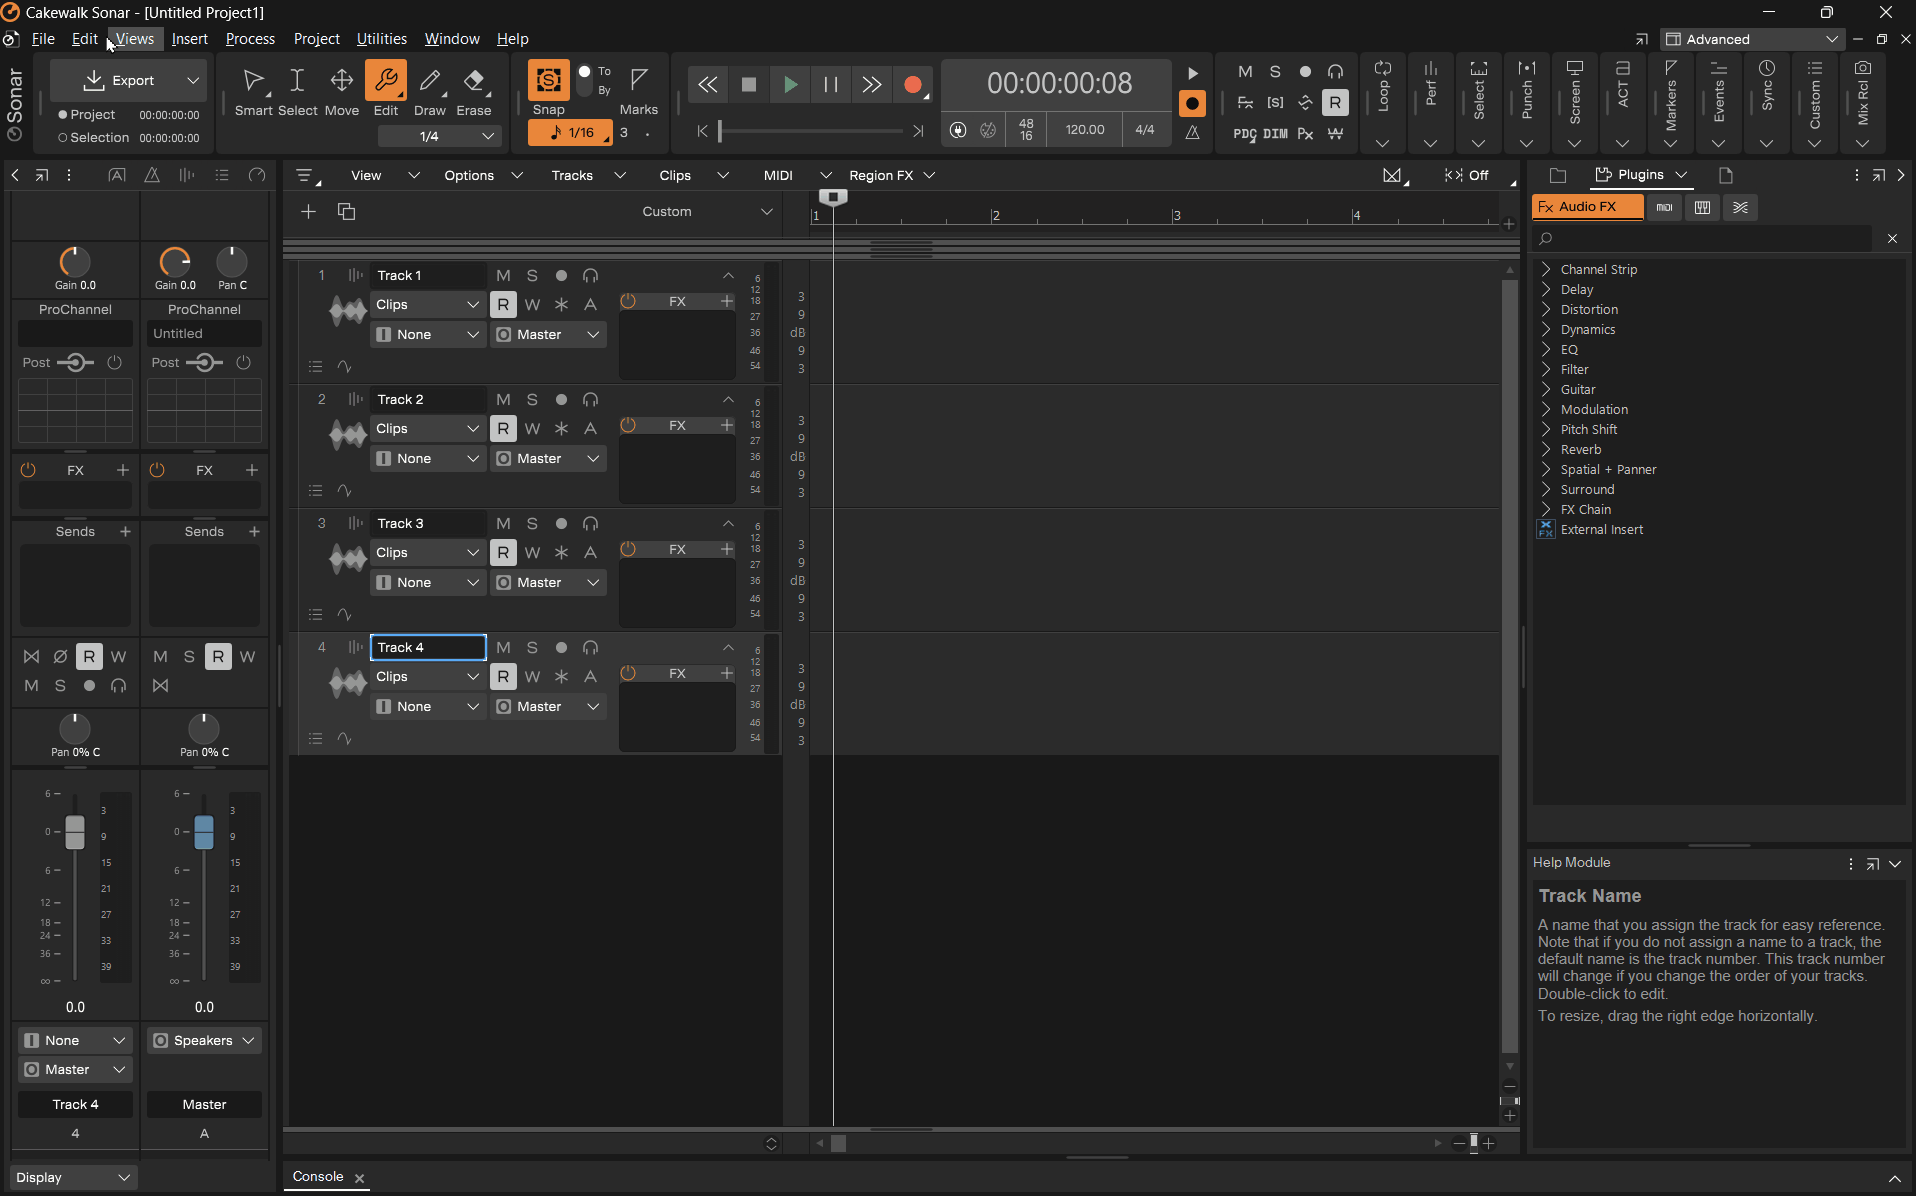Open Track 3's Master output dropdown
The width and height of the screenshot is (1916, 1196).
pos(548,582)
